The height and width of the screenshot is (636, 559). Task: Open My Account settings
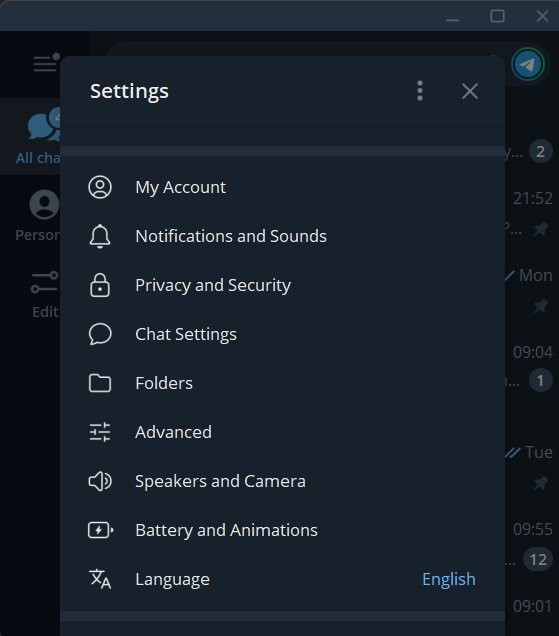(x=282, y=187)
